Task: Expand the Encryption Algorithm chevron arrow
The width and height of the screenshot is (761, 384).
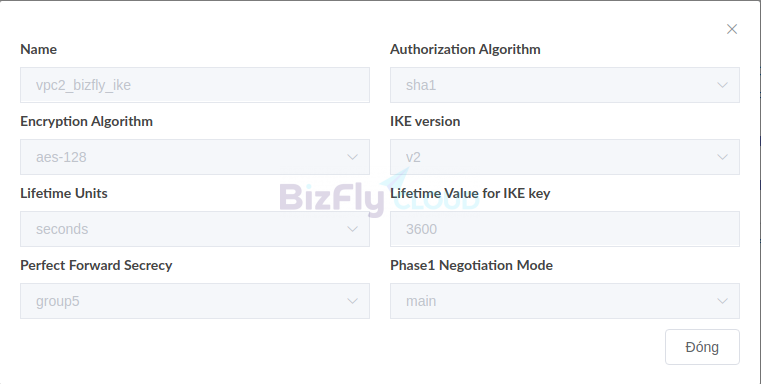Action: click(352, 157)
